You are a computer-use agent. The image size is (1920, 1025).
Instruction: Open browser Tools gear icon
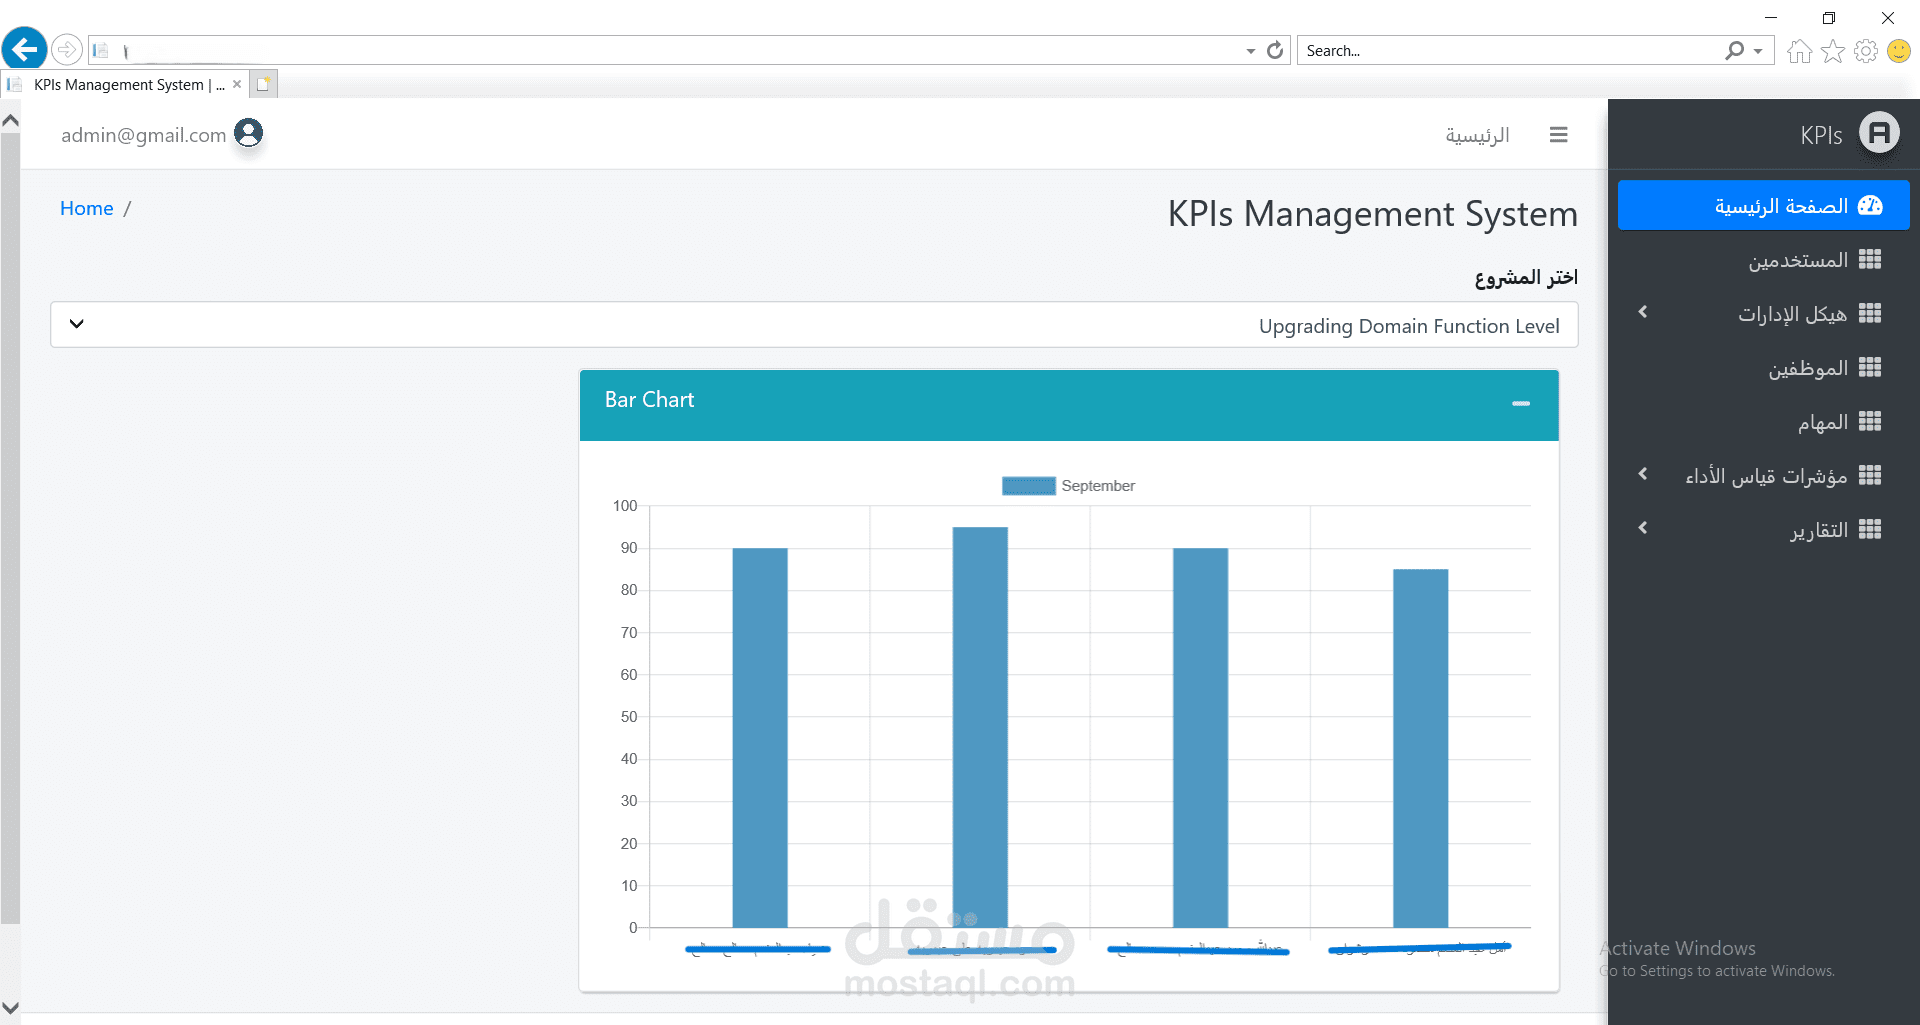coord(1865,51)
